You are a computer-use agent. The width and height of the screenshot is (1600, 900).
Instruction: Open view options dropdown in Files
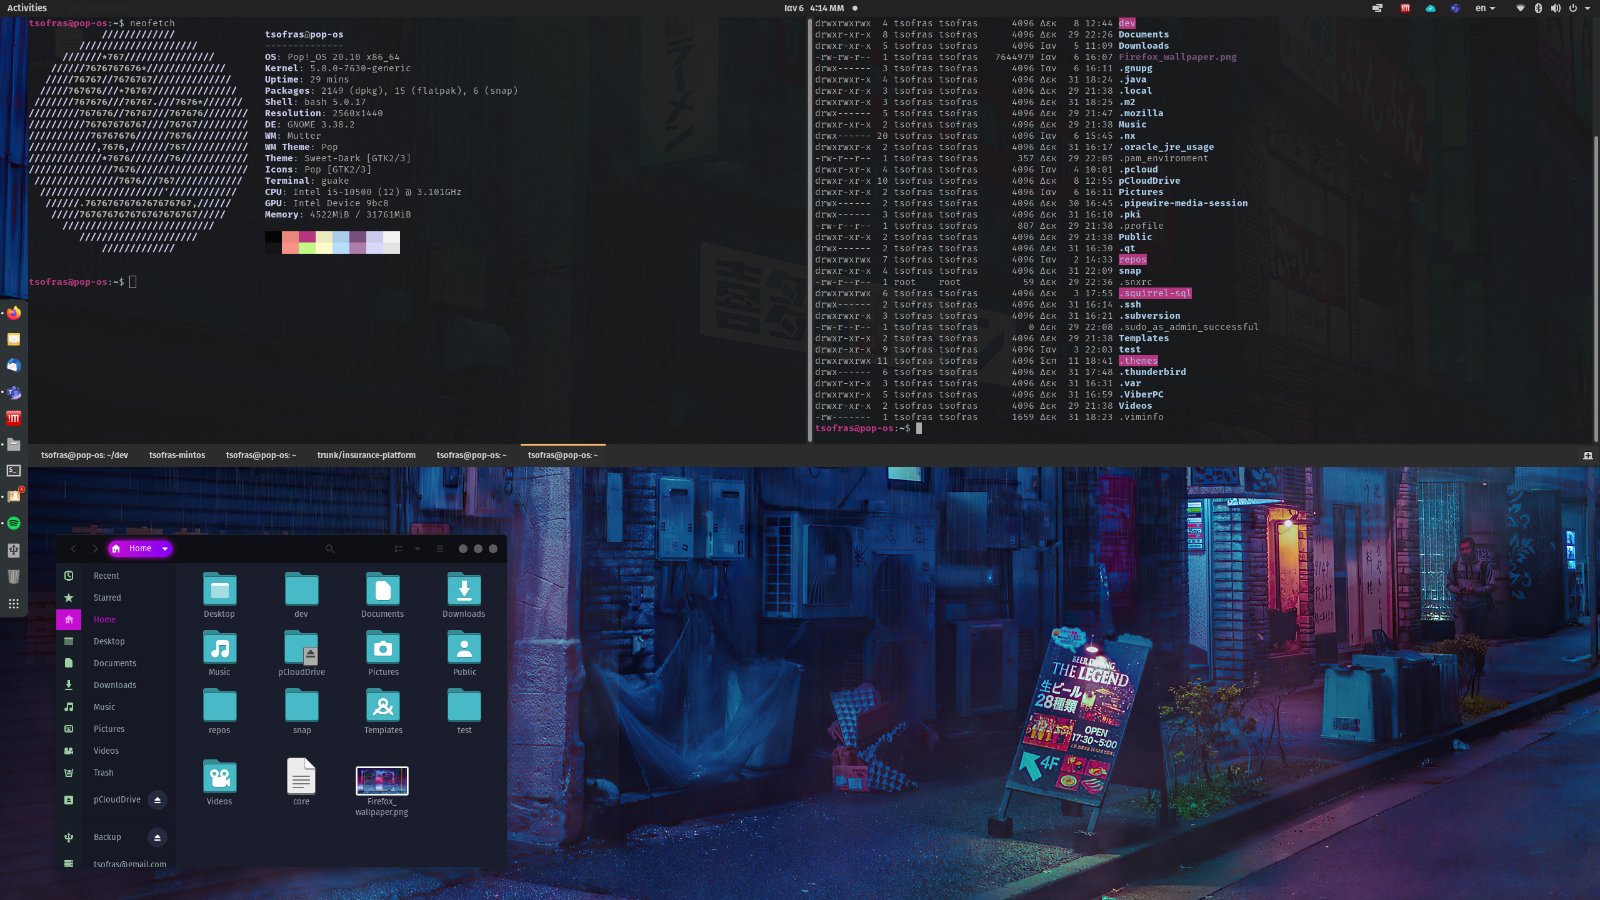point(417,548)
